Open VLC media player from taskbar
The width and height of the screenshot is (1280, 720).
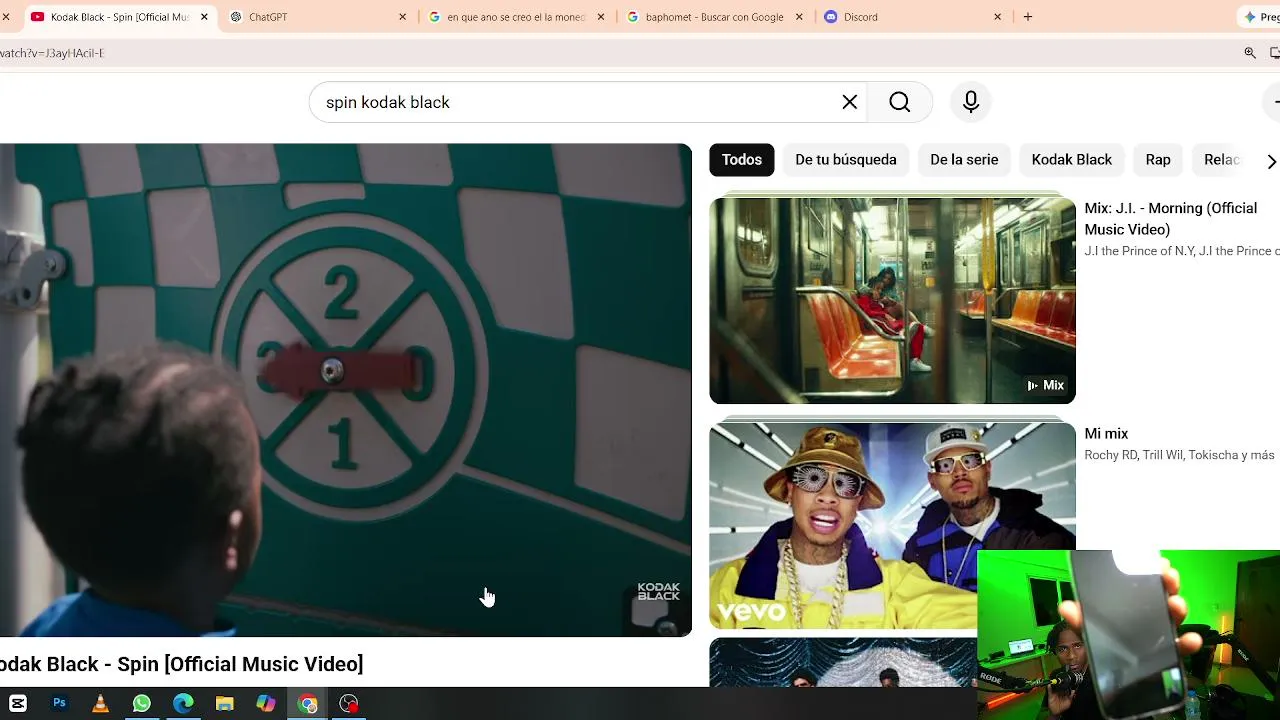(x=100, y=703)
